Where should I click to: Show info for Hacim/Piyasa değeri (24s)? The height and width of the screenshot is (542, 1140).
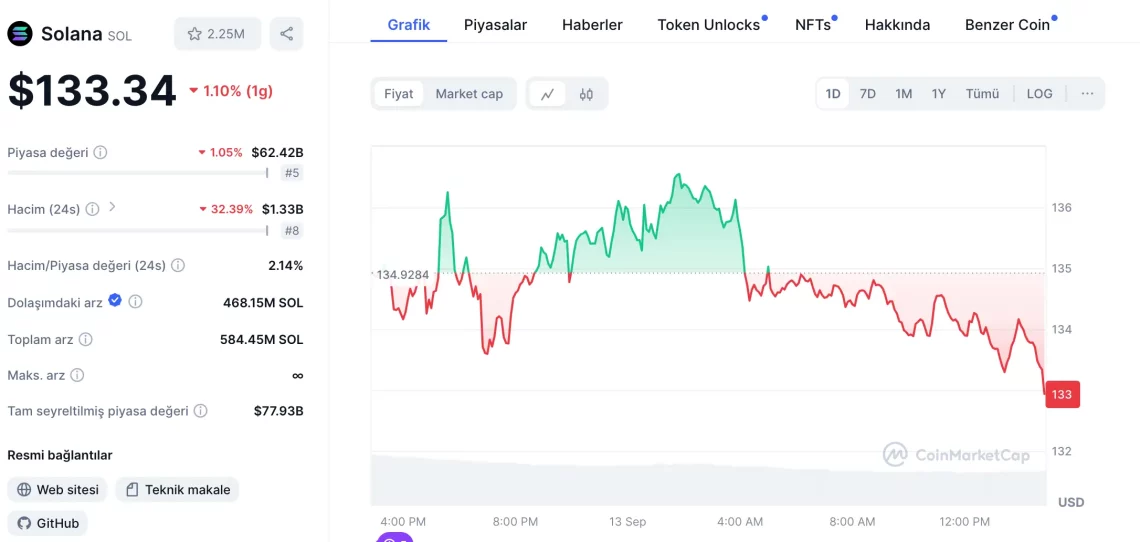point(177,266)
